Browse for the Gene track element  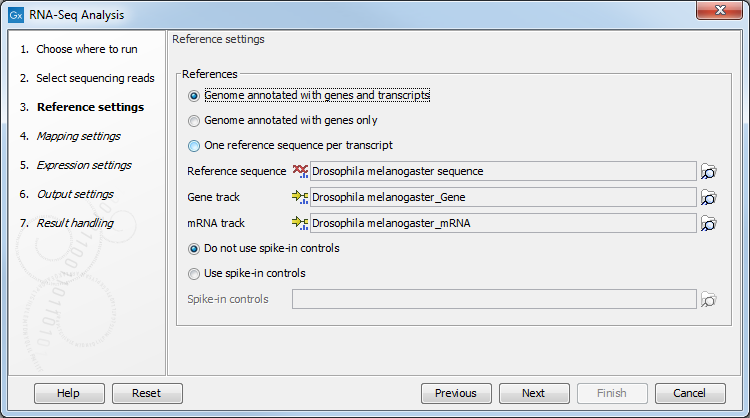pyautogui.click(x=708, y=197)
